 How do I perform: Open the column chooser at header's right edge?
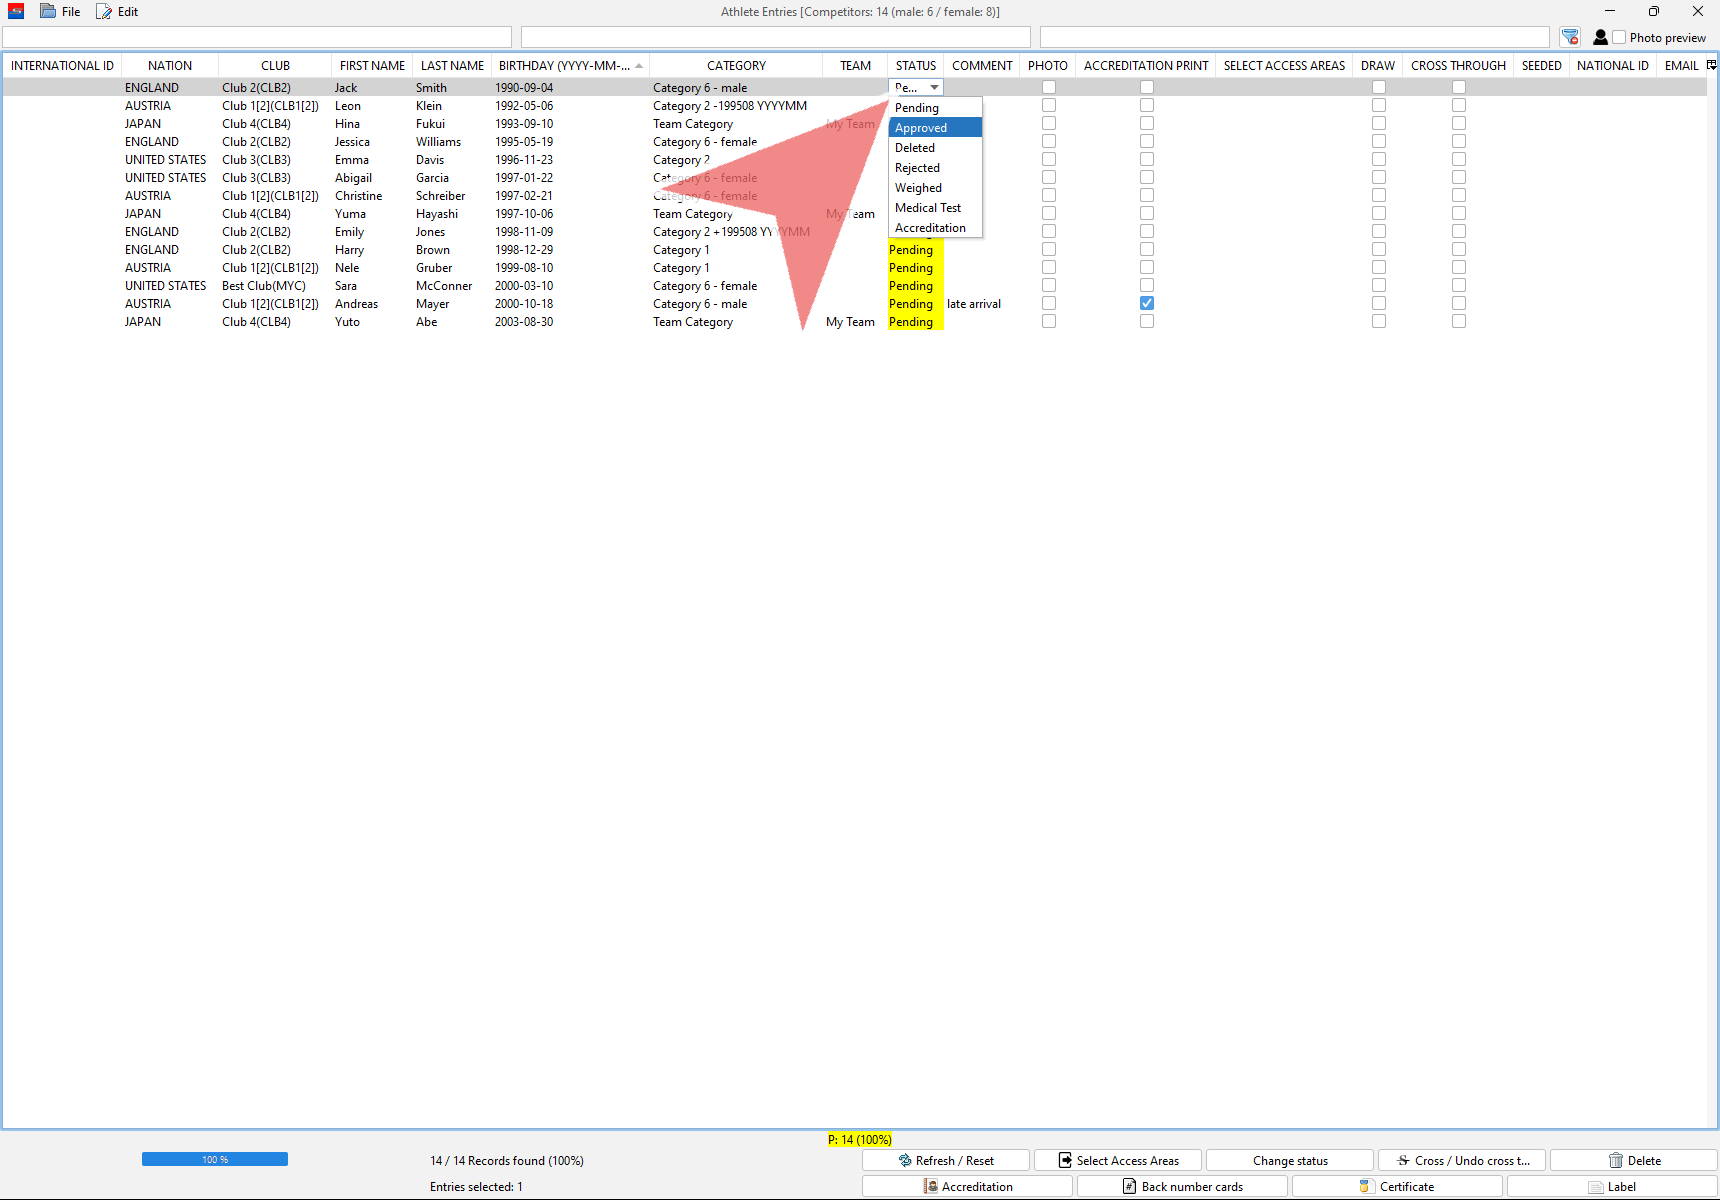(1711, 65)
